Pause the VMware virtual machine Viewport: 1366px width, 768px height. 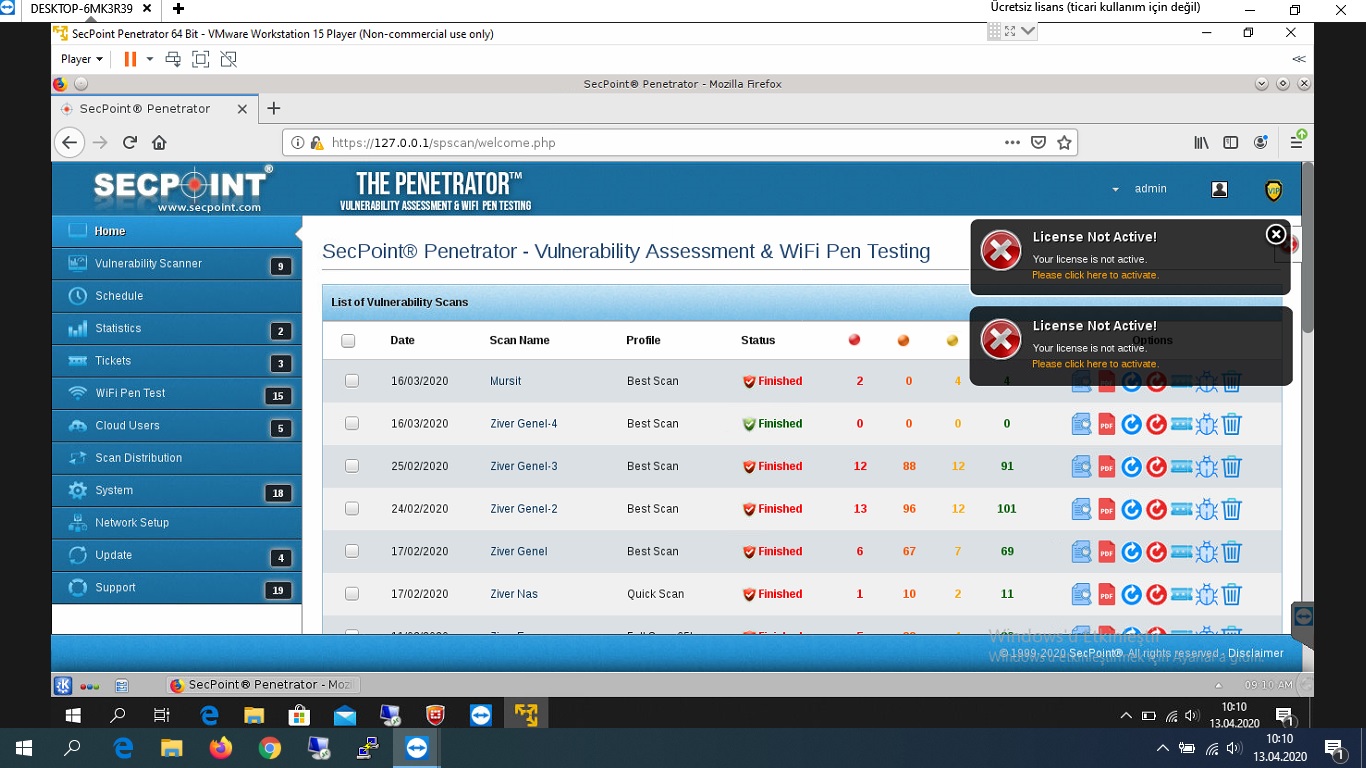130,59
